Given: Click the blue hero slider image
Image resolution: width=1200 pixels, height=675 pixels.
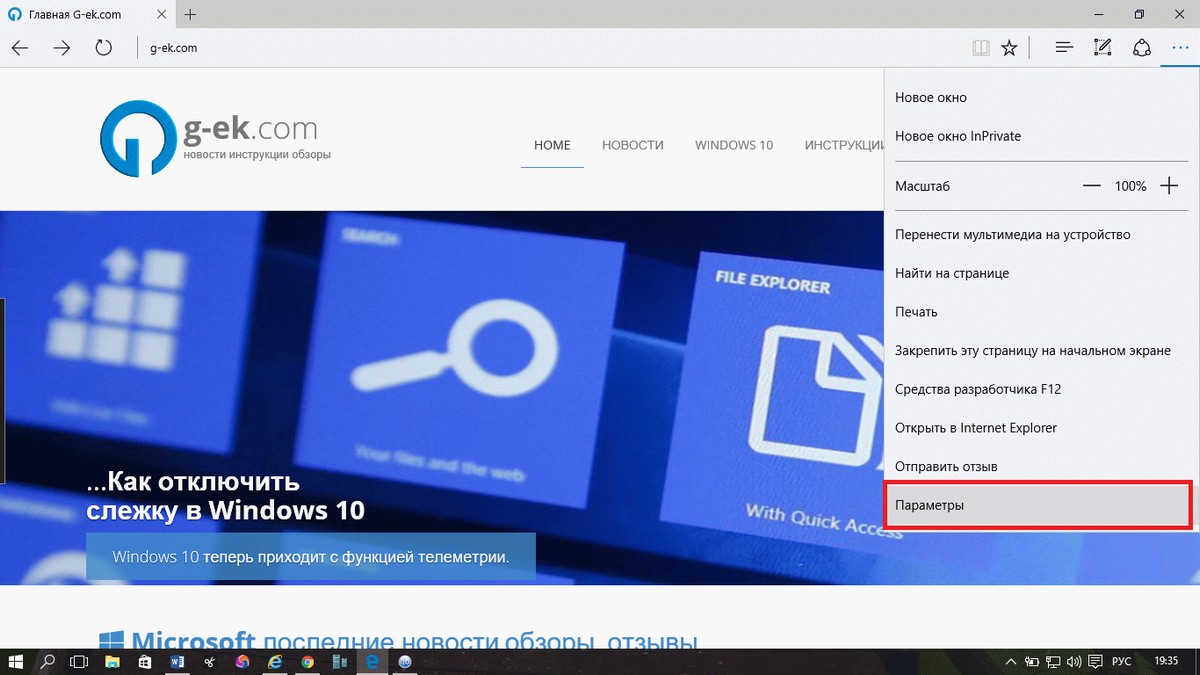Looking at the screenshot, I should click(x=442, y=397).
